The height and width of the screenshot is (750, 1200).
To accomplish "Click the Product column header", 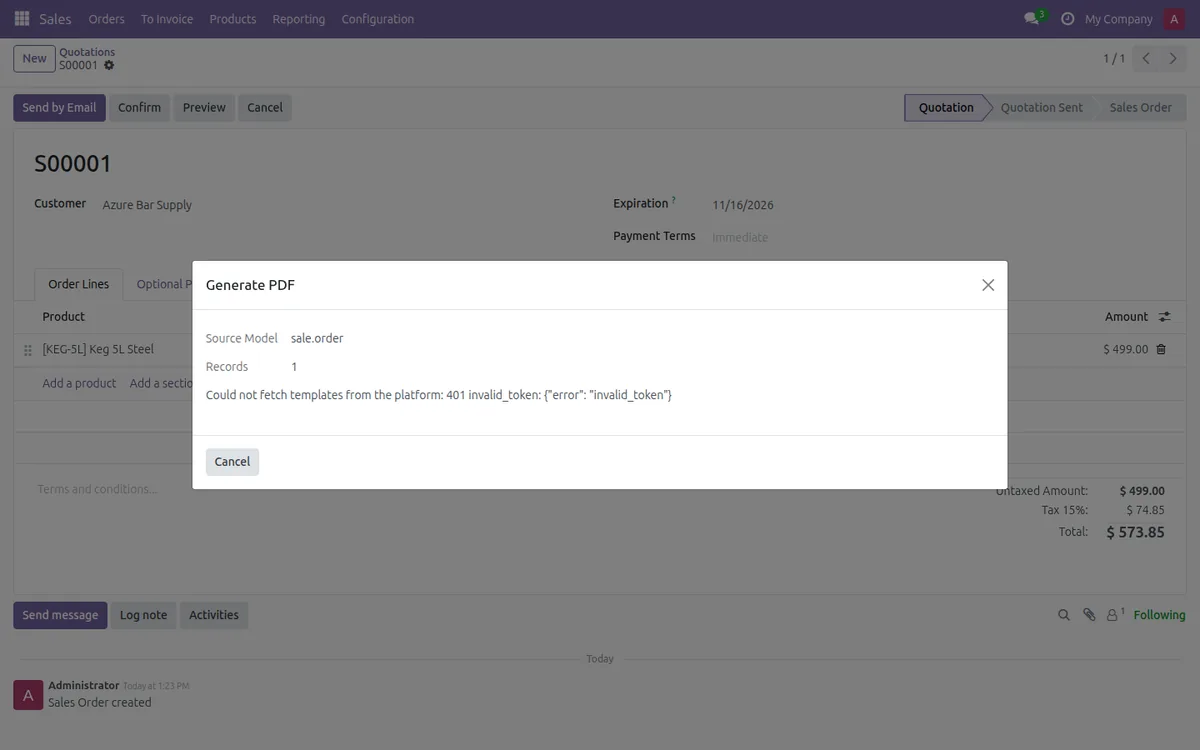I will coord(63,316).
